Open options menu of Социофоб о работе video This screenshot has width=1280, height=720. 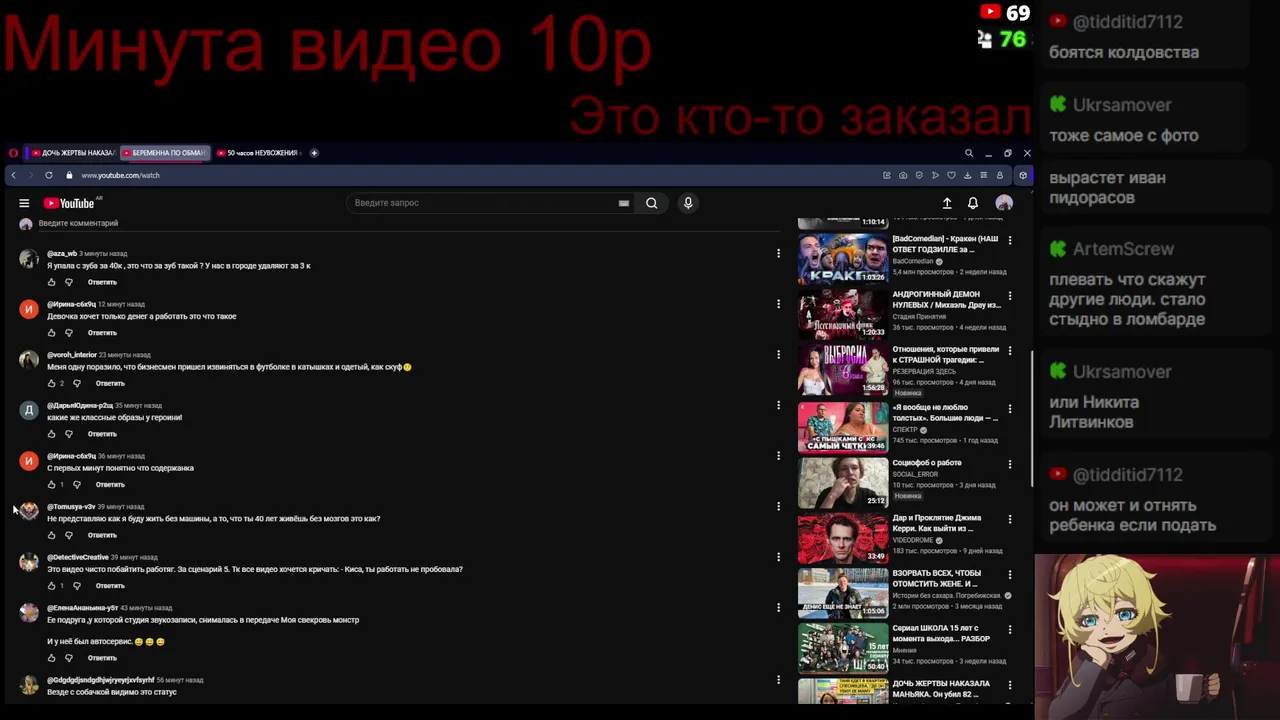click(x=1010, y=464)
